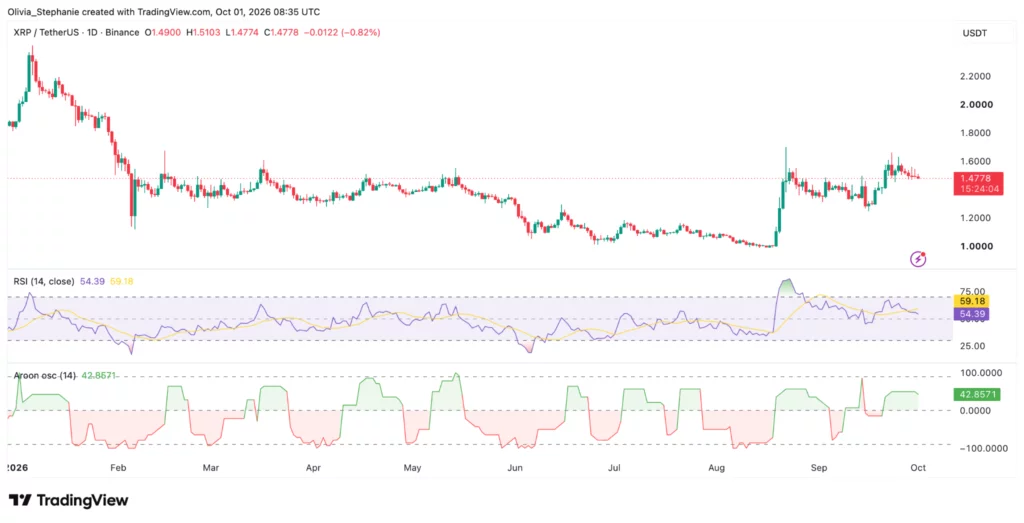Click the Feb label on time axis
The image size is (1024, 523).
[x=118, y=468]
